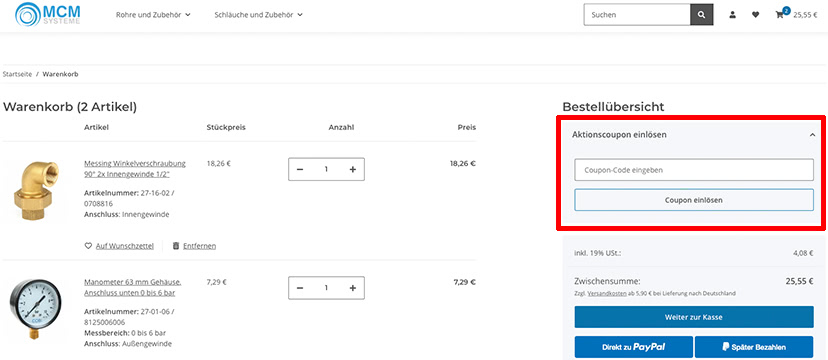This screenshot has height=360, width=828.
Task: Click the Warenkorb (2 Artikel) heading
Action: tap(70, 107)
